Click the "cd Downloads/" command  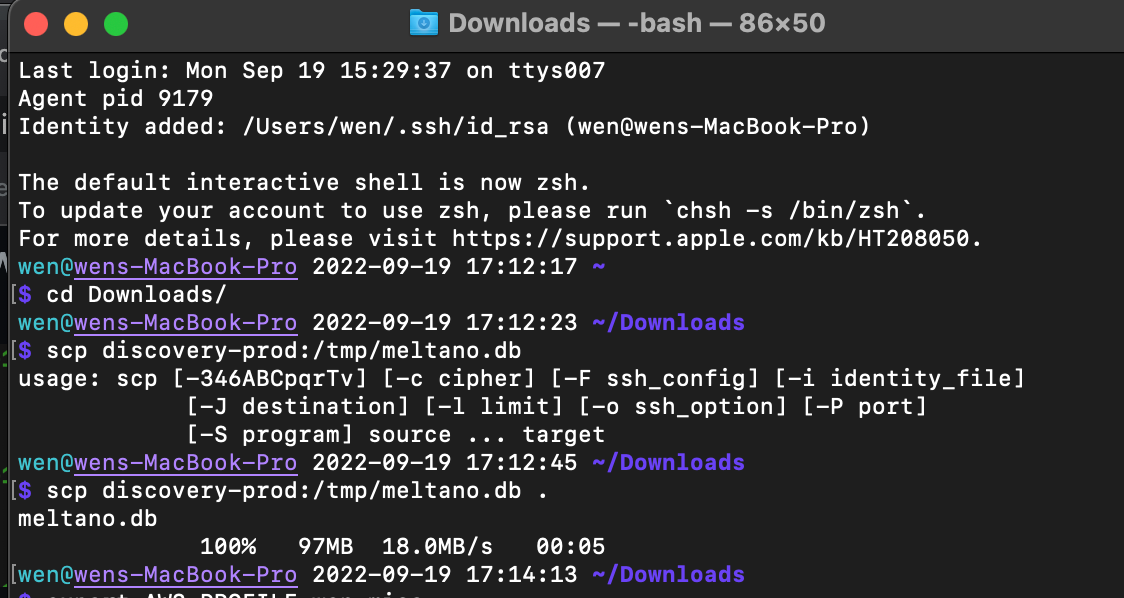point(137,295)
